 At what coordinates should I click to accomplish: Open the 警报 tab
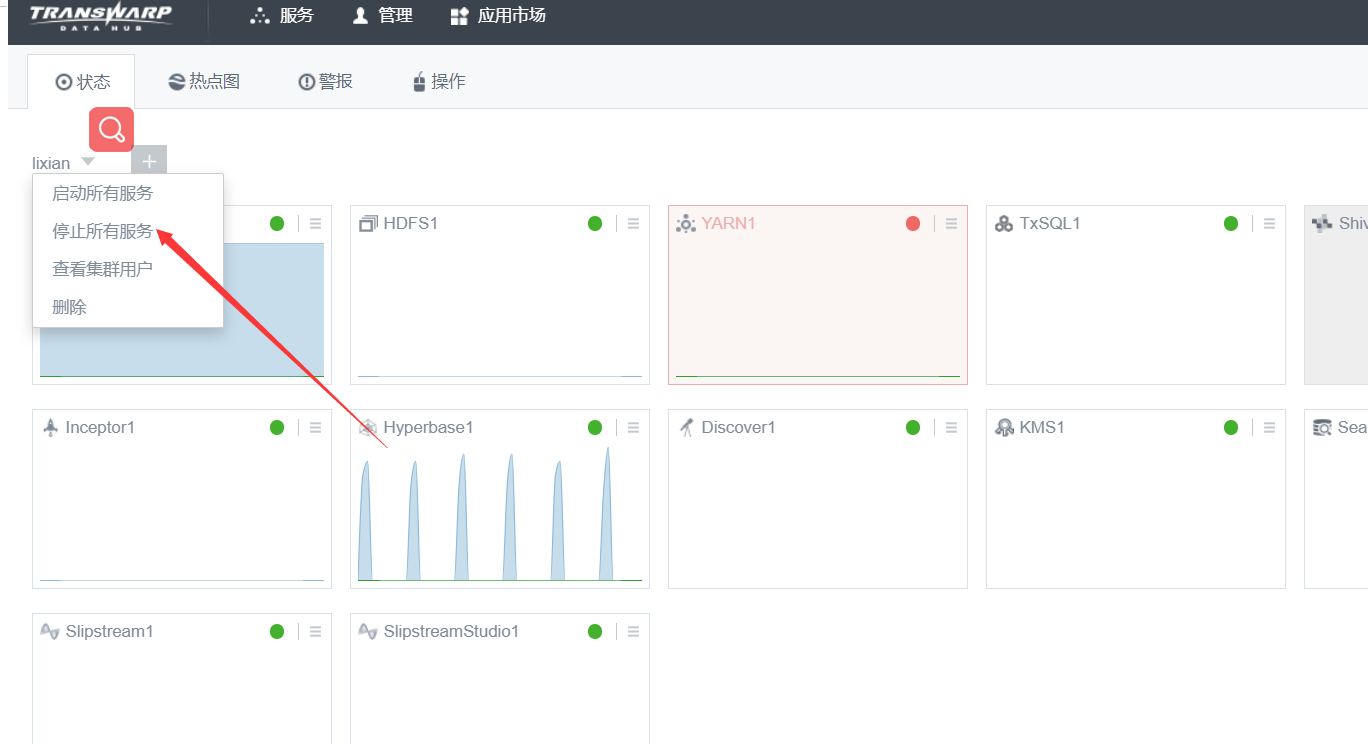(326, 82)
